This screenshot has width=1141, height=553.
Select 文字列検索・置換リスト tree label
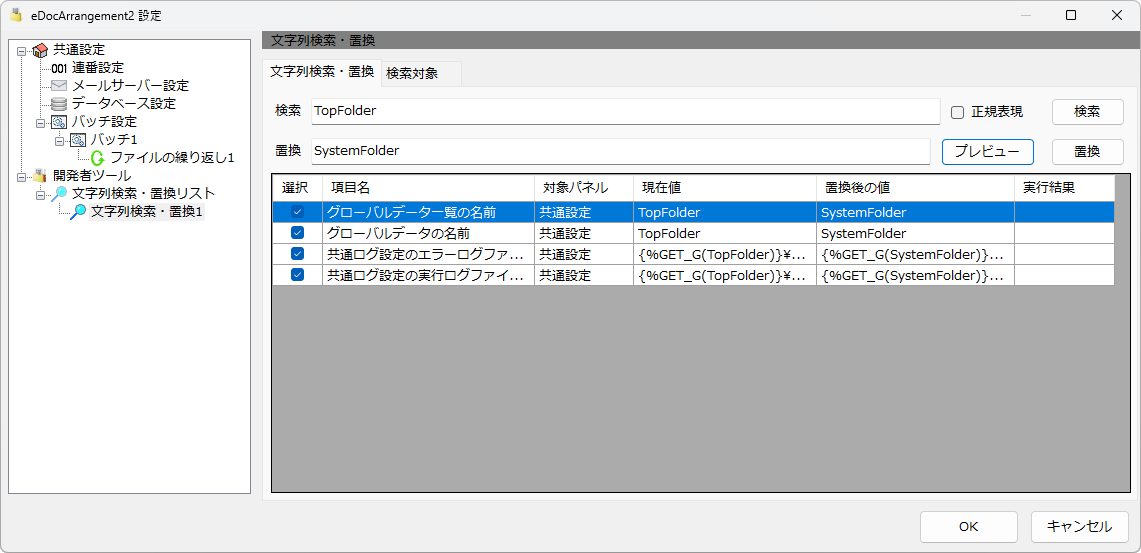143,194
